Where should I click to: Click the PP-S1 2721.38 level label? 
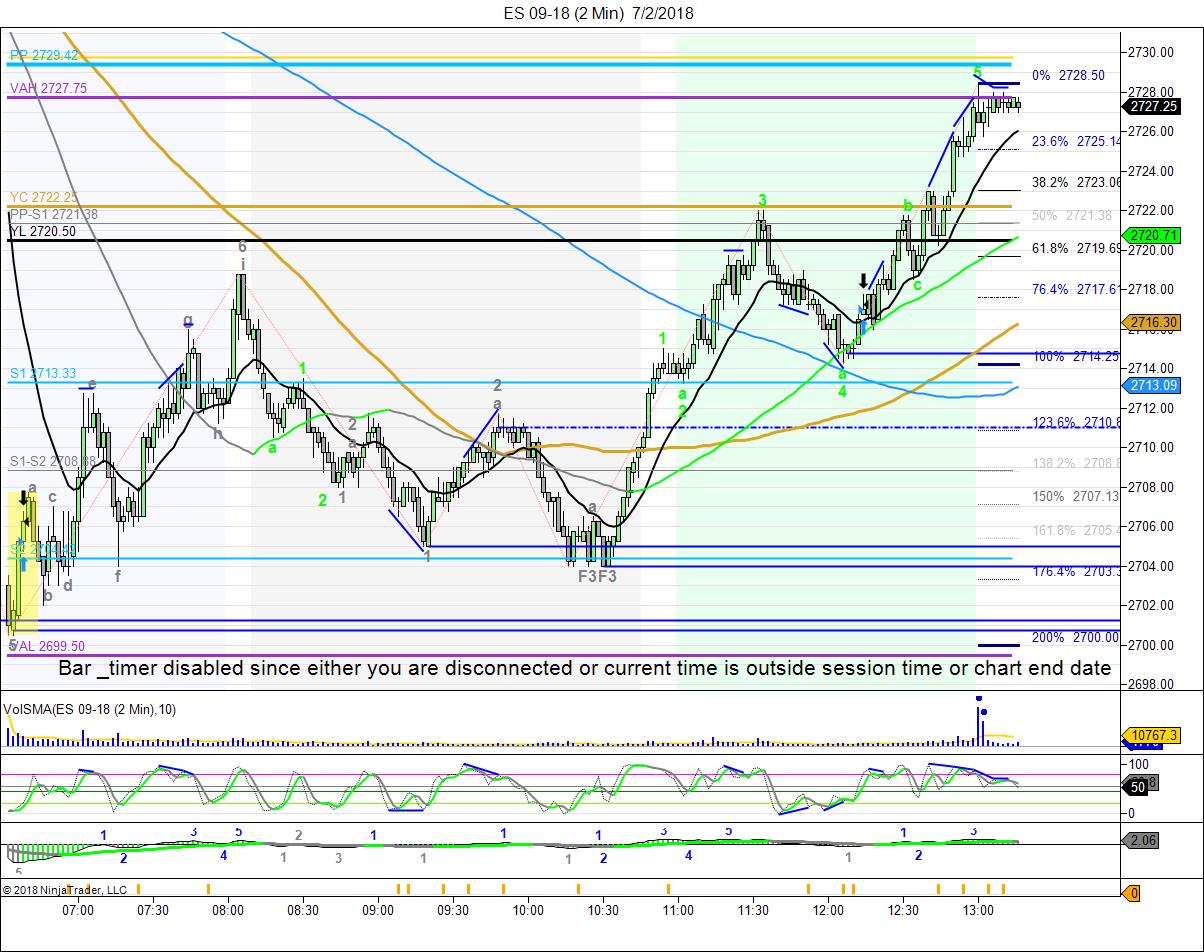[54, 214]
